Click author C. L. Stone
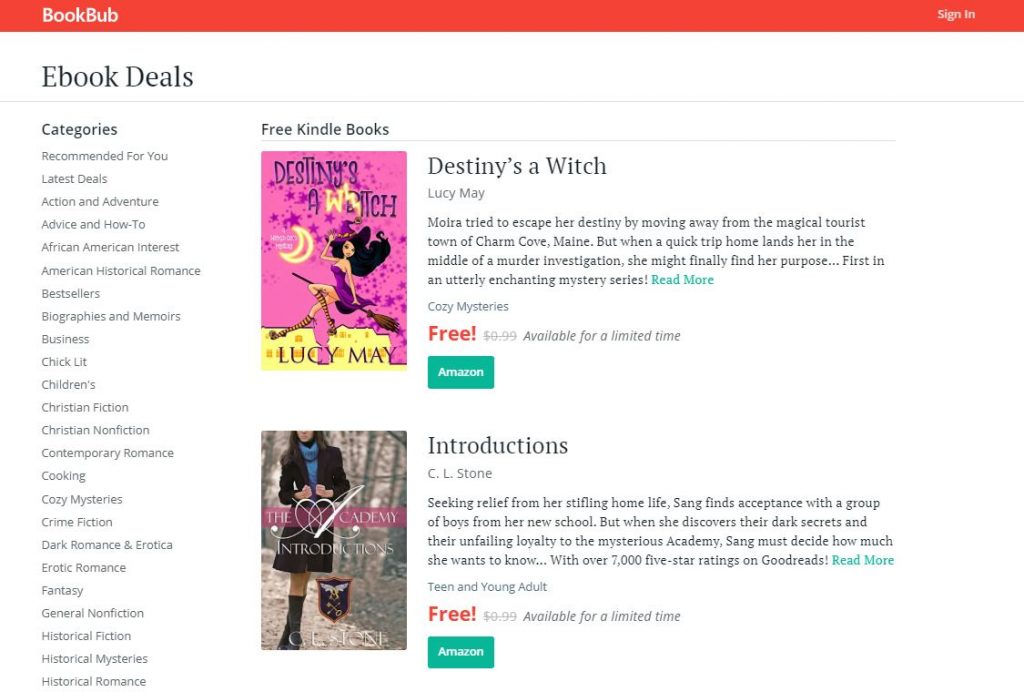This screenshot has height=692, width=1024. 458,473
